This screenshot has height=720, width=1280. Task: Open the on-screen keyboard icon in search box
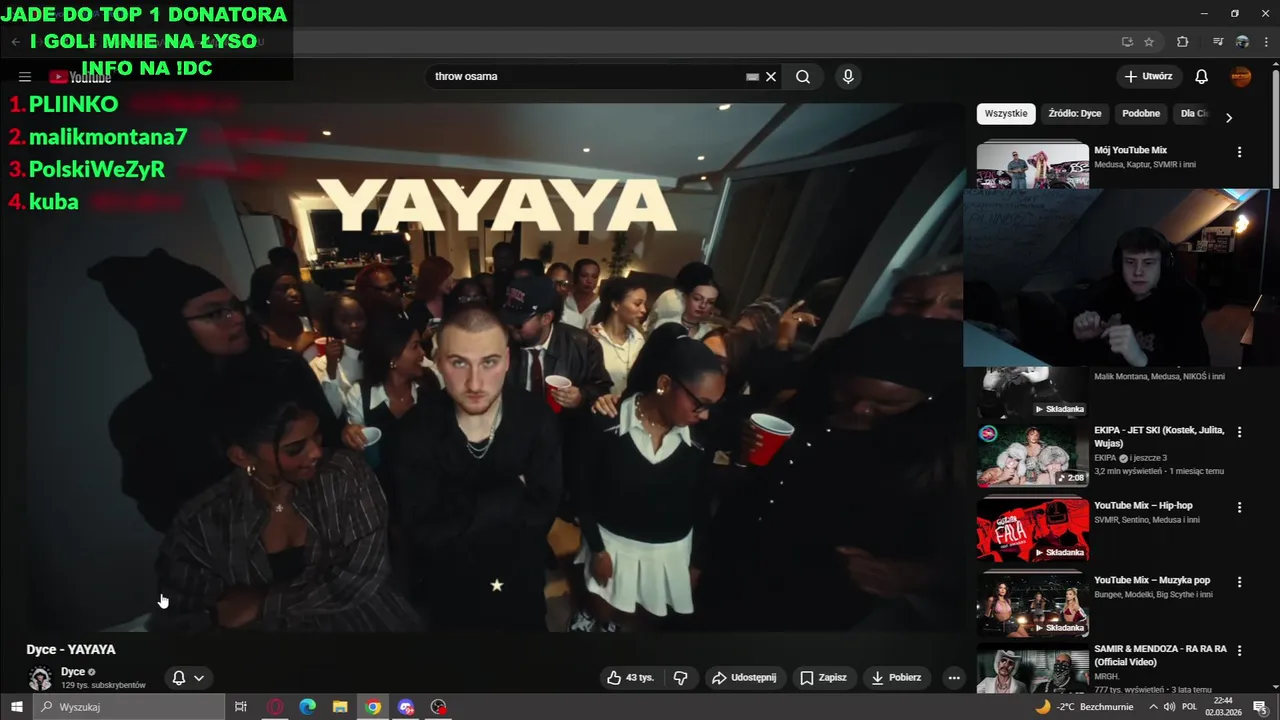(752, 77)
